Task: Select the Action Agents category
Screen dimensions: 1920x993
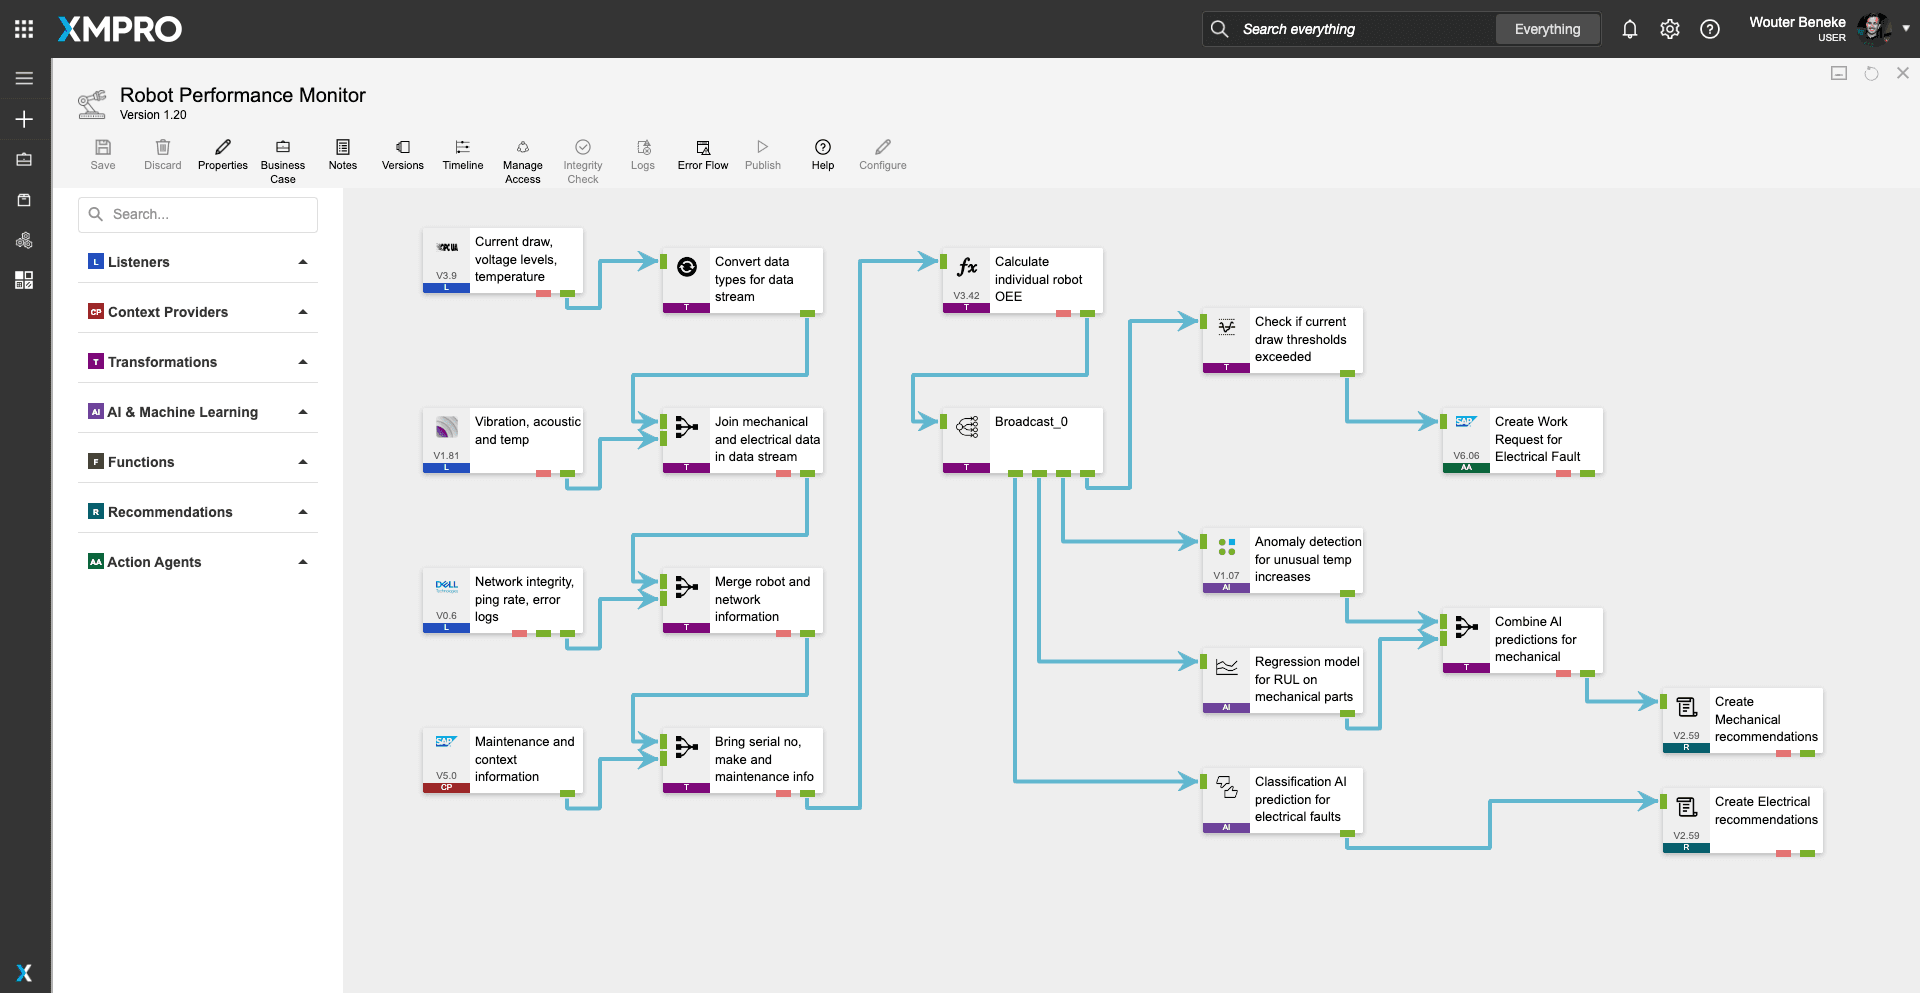Action: point(154,562)
